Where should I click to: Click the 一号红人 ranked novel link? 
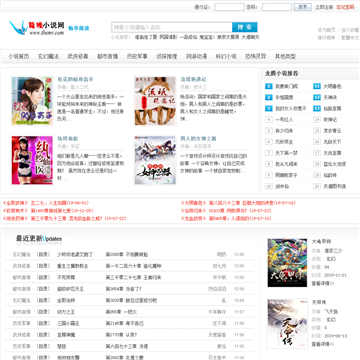click(x=284, y=119)
